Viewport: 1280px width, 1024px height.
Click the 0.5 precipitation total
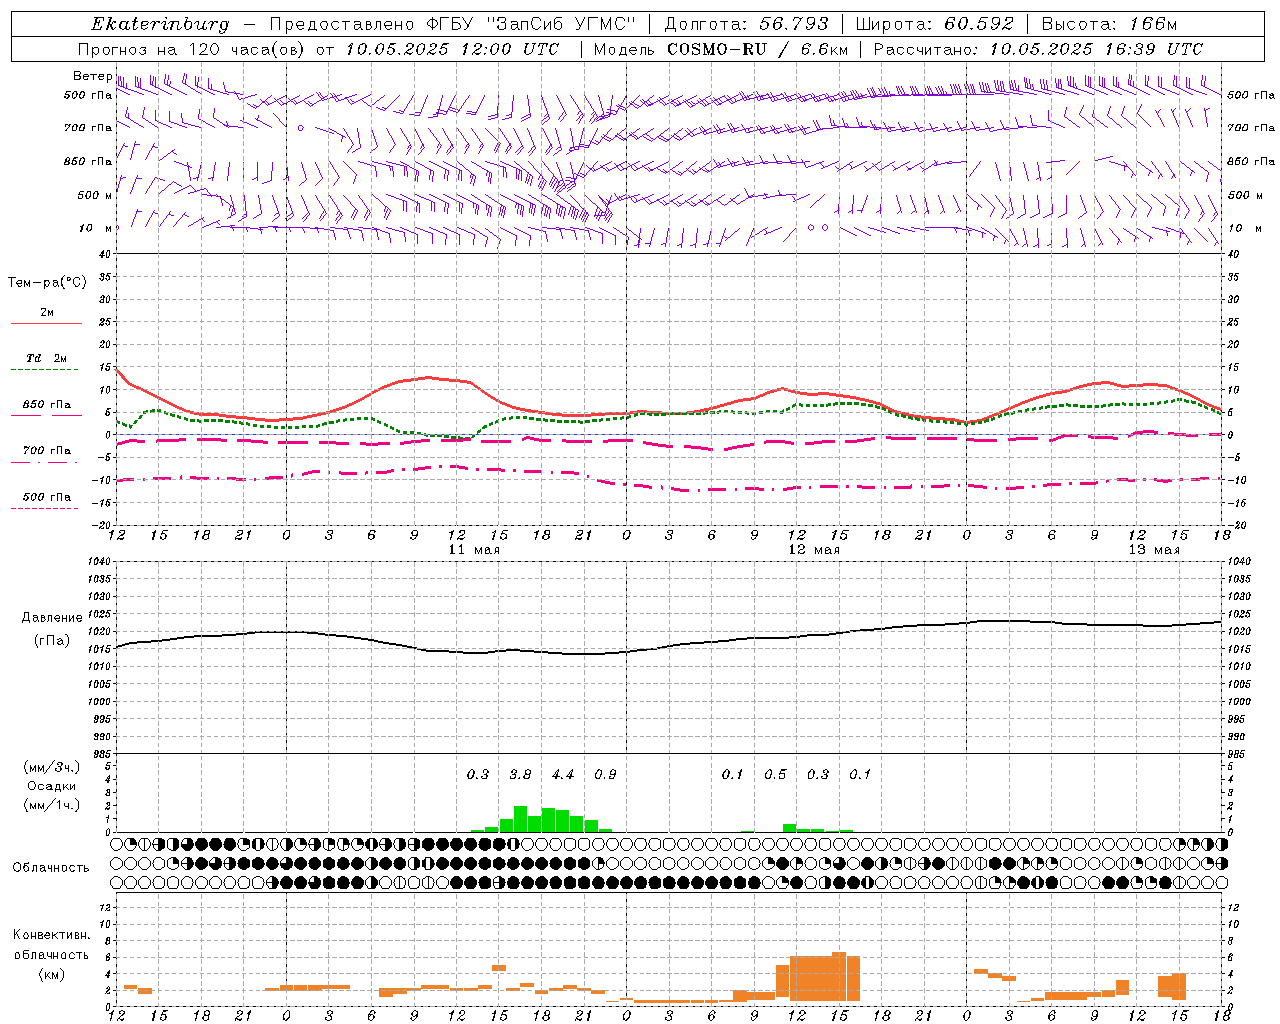click(x=775, y=775)
